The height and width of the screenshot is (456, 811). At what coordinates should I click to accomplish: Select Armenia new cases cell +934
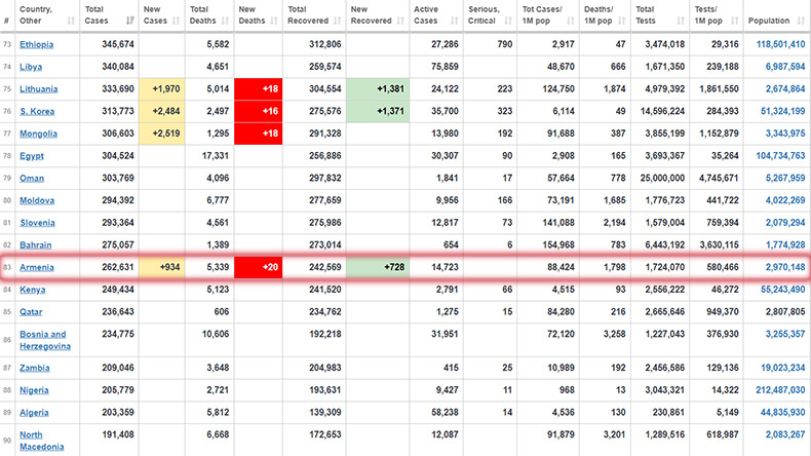point(162,267)
